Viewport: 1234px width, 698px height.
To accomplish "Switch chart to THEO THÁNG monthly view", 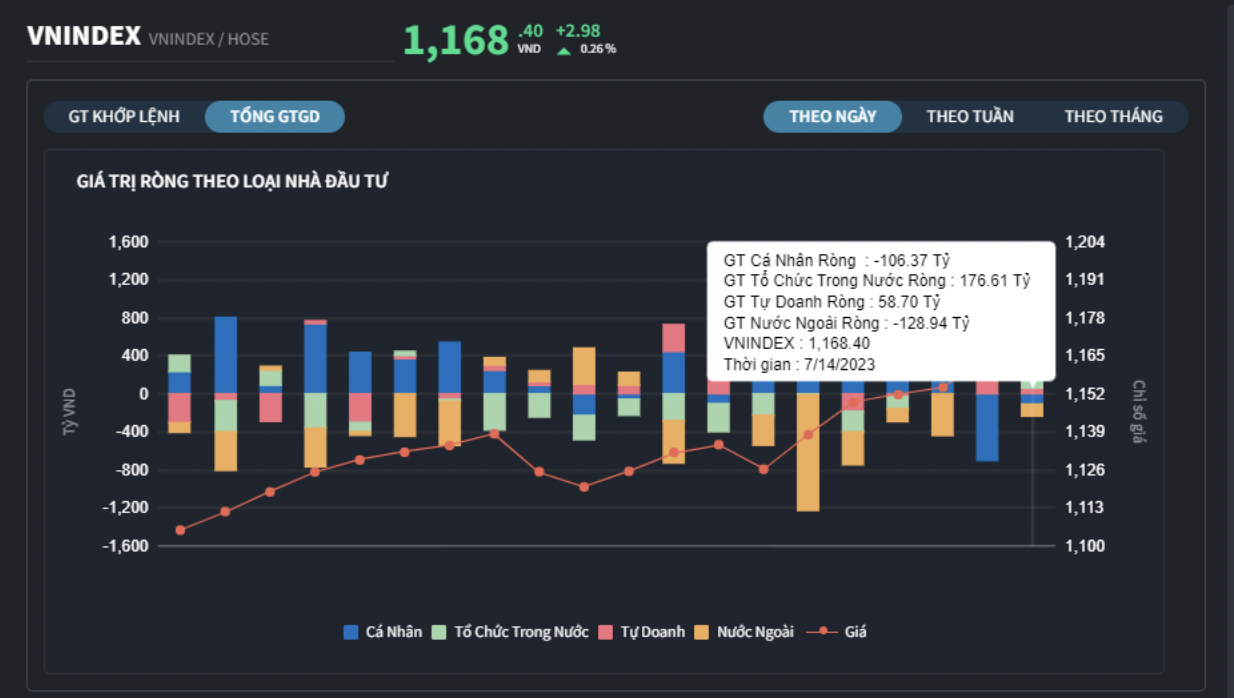I will tap(1113, 117).
